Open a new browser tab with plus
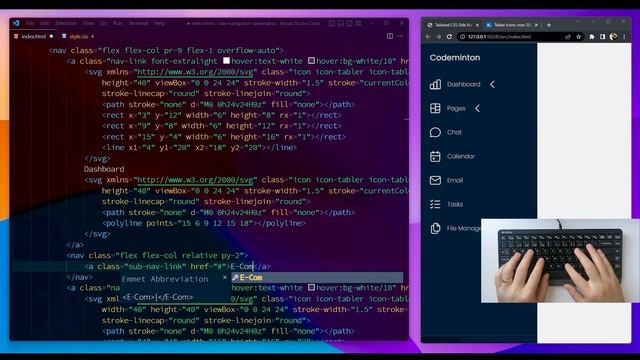The height and width of the screenshot is (360, 640). tap(549, 25)
